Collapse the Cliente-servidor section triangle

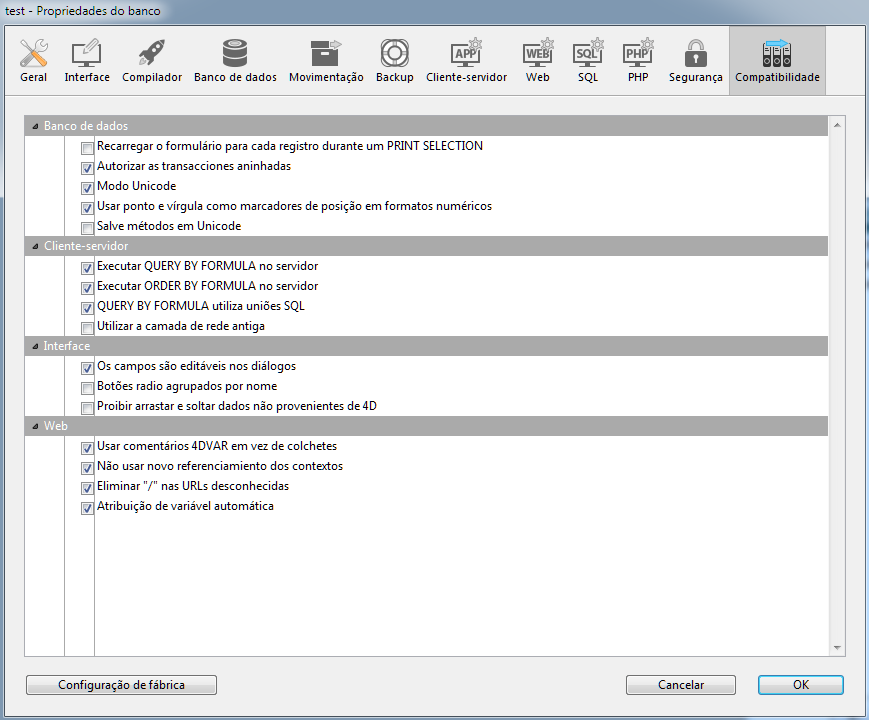point(35,246)
